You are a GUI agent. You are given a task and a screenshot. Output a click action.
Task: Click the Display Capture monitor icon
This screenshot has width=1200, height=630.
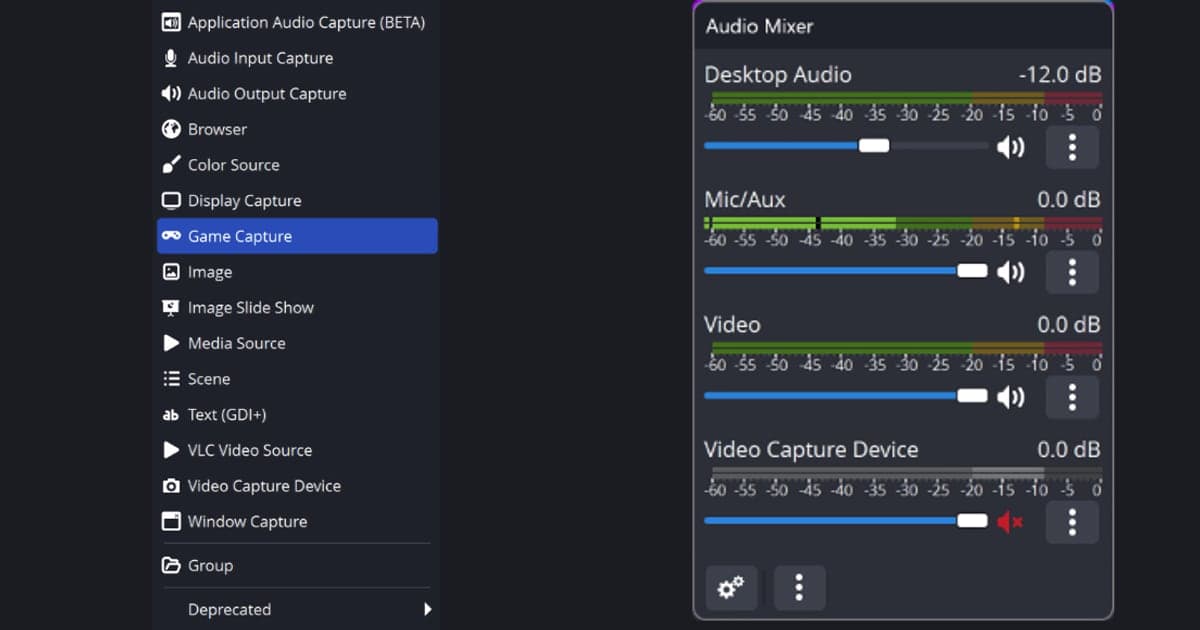171,201
